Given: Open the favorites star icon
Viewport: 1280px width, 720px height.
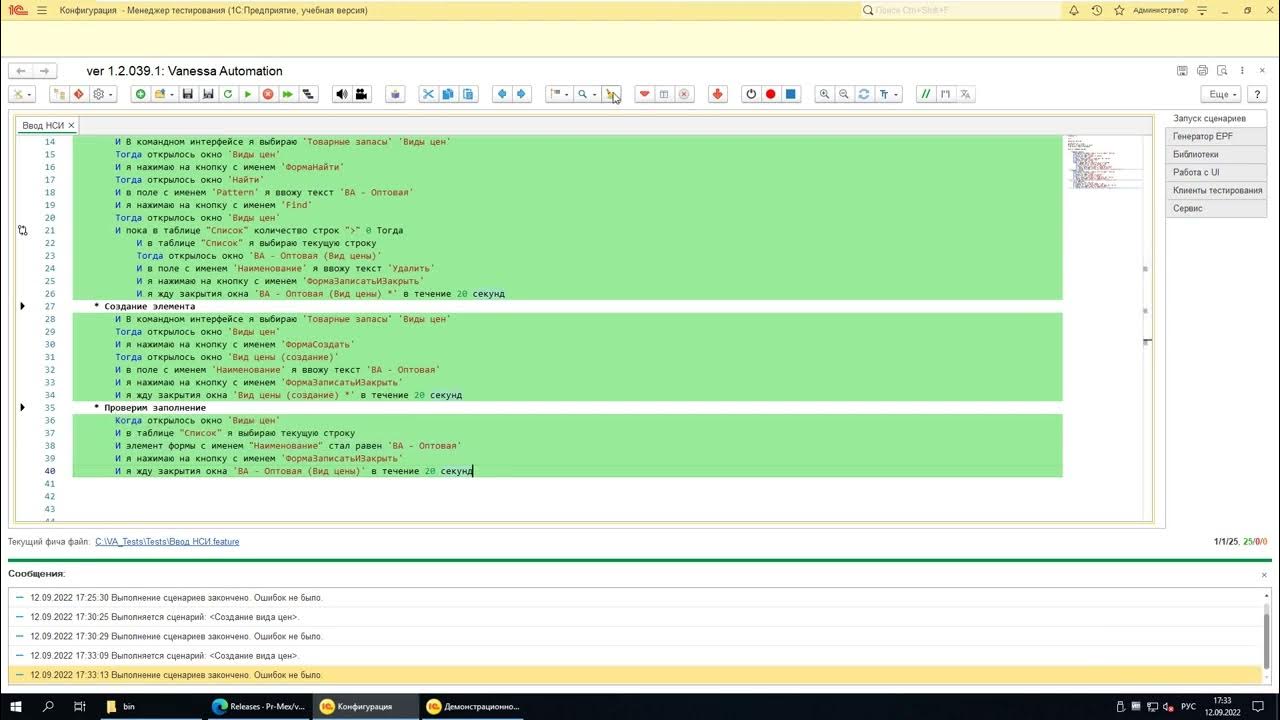Looking at the screenshot, I should click(x=1119, y=10).
